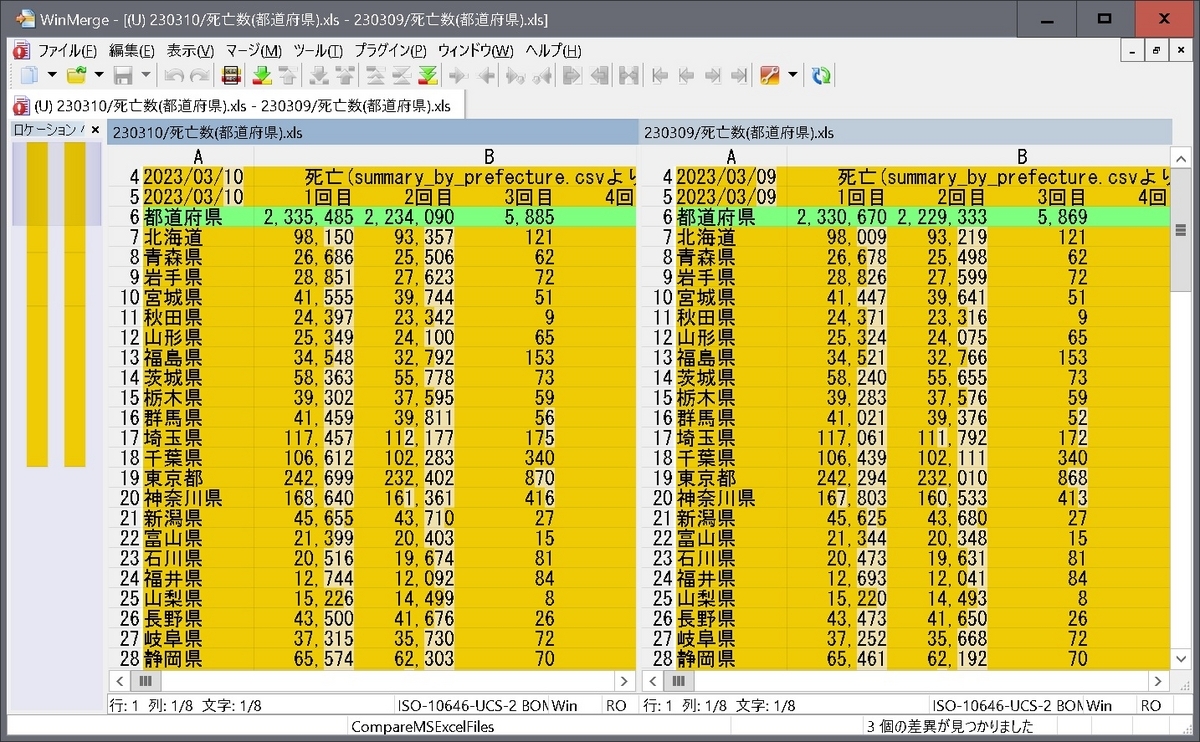The image size is (1200, 742).
Task: Click the right pane RO status indicator
Action: point(1151,705)
